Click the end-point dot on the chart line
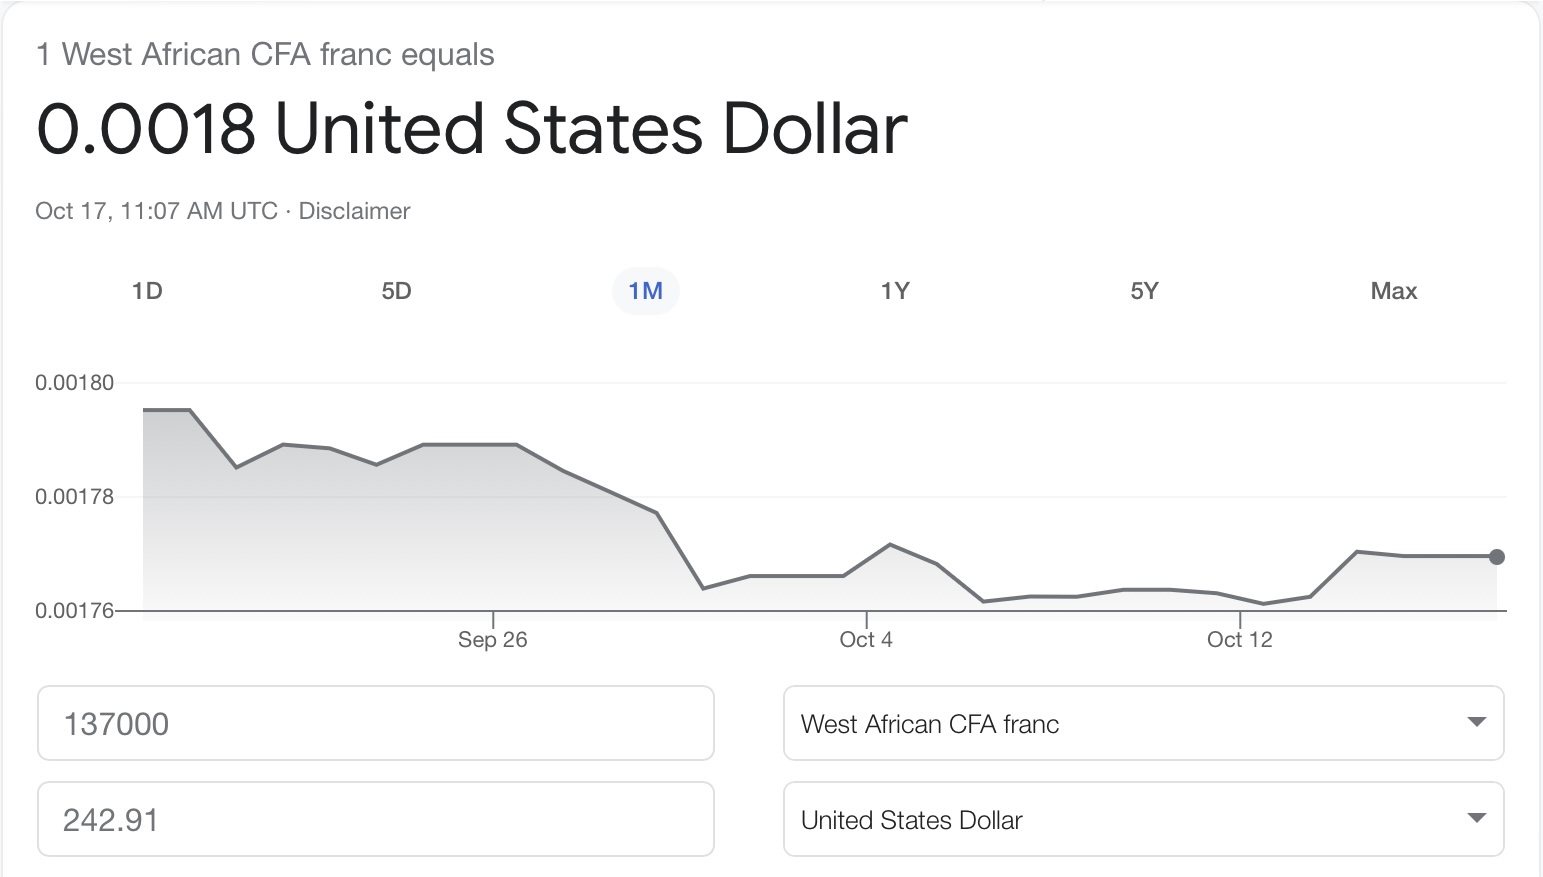Viewport: 1543px width, 877px height. tap(1496, 557)
